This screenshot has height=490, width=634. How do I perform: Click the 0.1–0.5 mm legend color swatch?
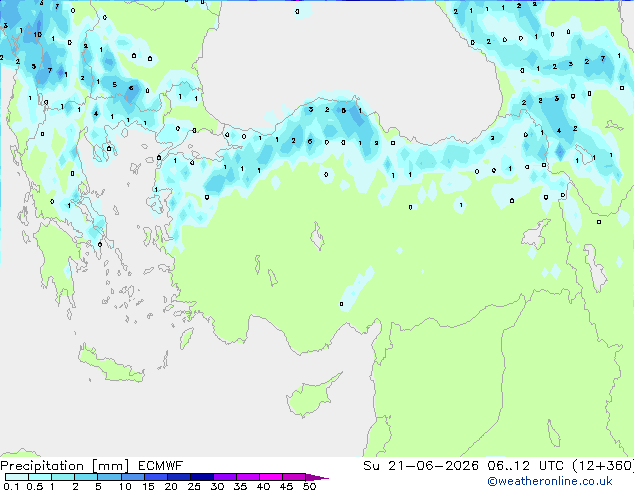pyautogui.click(x=17, y=477)
